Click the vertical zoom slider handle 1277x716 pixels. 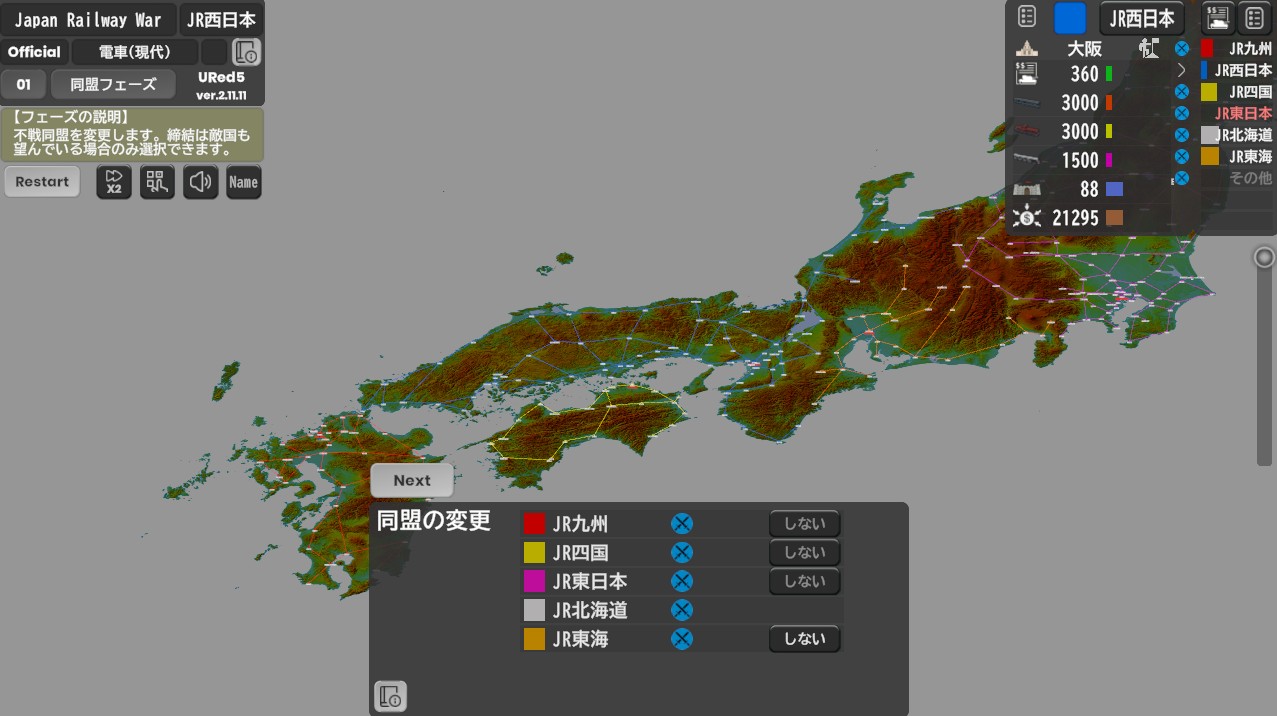pyautogui.click(x=1264, y=258)
